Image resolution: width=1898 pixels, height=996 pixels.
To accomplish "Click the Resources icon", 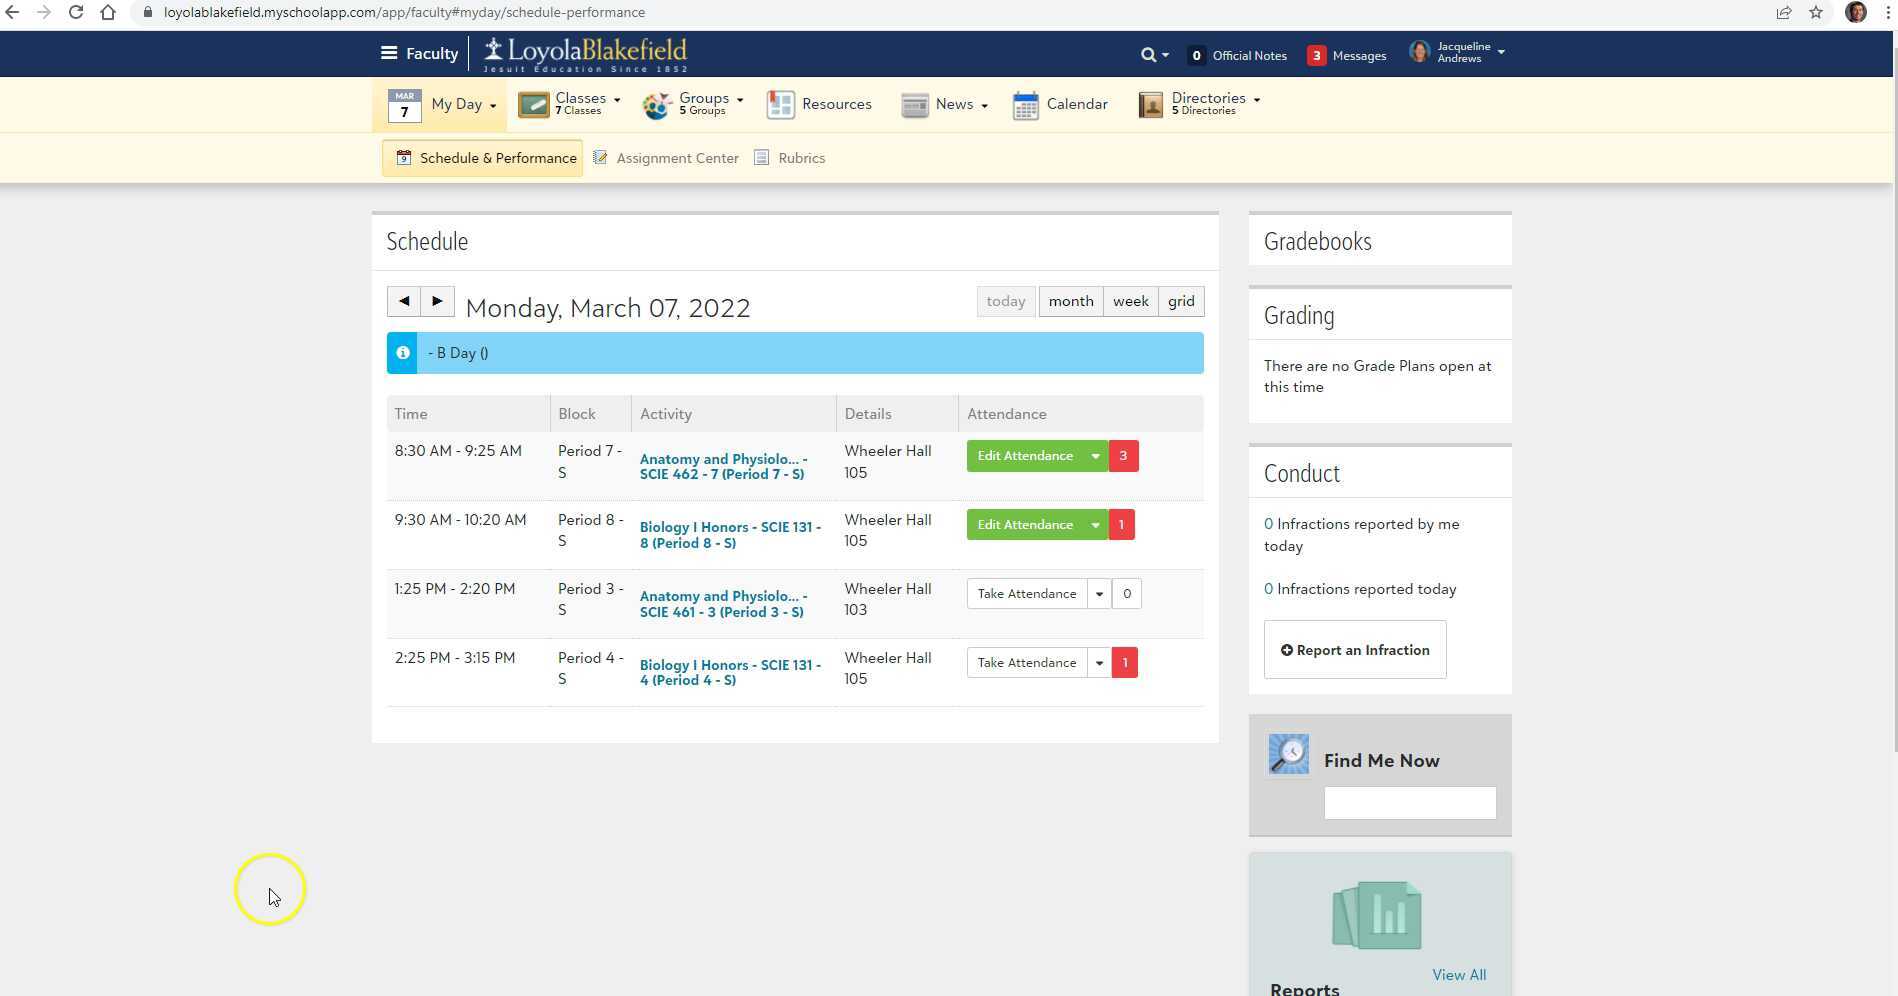I will (x=780, y=104).
